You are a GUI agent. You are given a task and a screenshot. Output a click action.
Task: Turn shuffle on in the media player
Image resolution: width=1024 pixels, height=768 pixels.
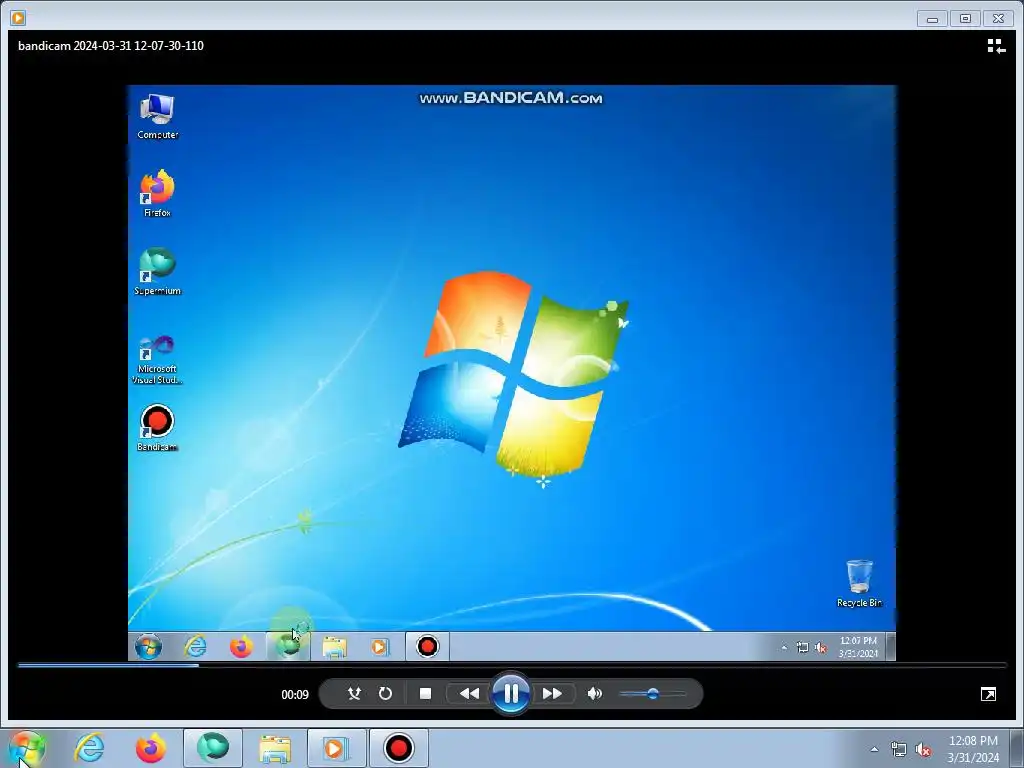(x=354, y=694)
